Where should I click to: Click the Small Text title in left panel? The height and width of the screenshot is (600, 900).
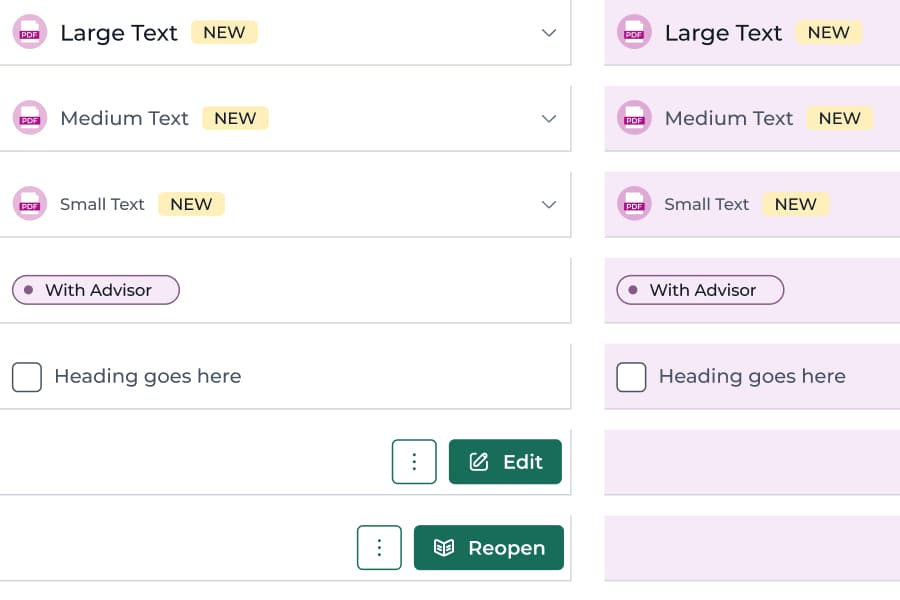(x=102, y=204)
